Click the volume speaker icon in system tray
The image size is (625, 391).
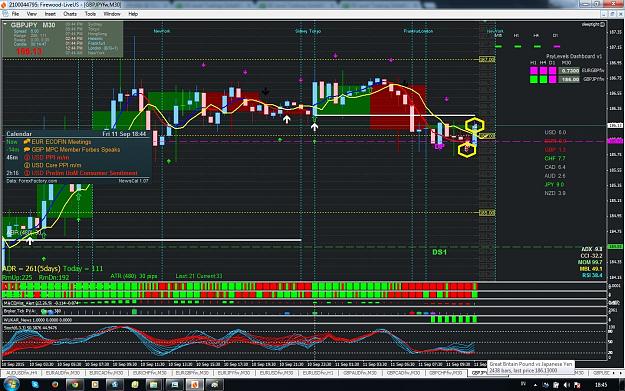coord(566,385)
